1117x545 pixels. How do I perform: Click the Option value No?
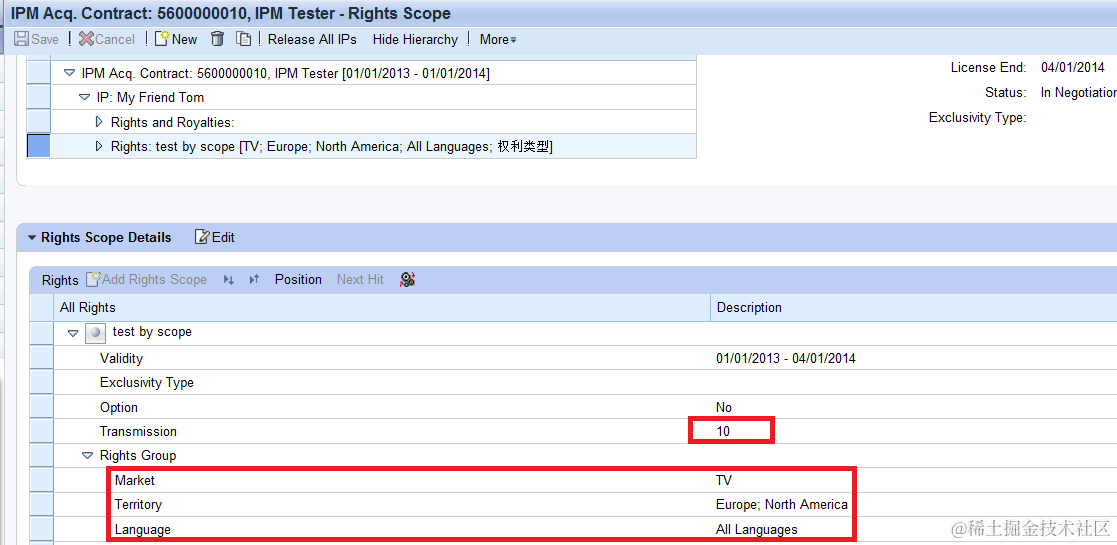[x=724, y=408]
